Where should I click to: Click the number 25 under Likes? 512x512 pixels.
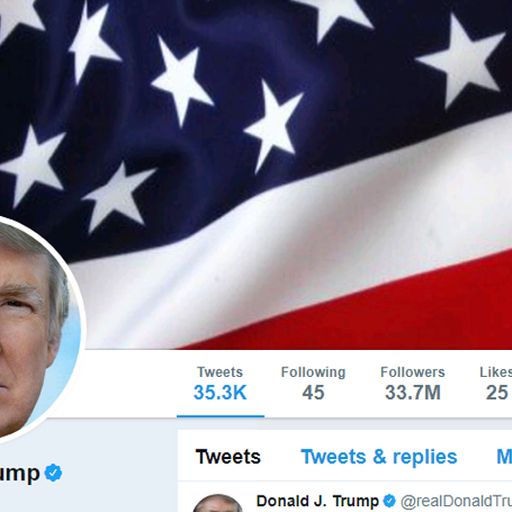[497, 392]
